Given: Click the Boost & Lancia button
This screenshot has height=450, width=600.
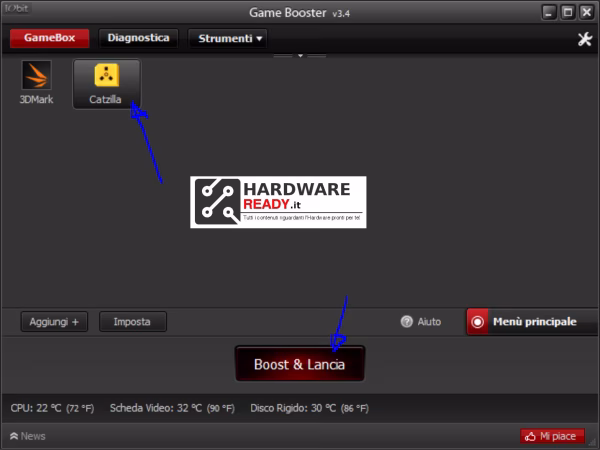Looking at the screenshot, I should coord(300,364).
